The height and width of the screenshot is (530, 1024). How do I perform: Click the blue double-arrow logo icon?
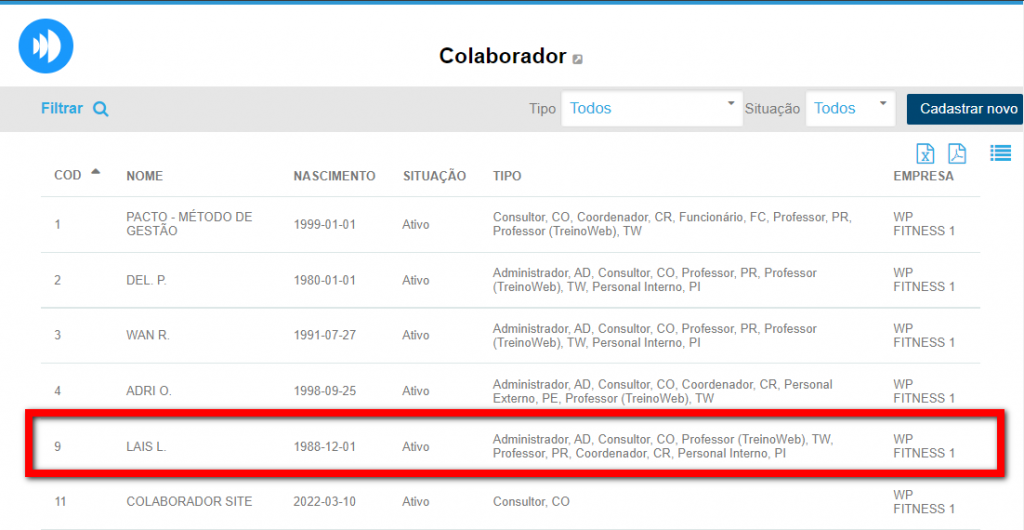[46, 46]
